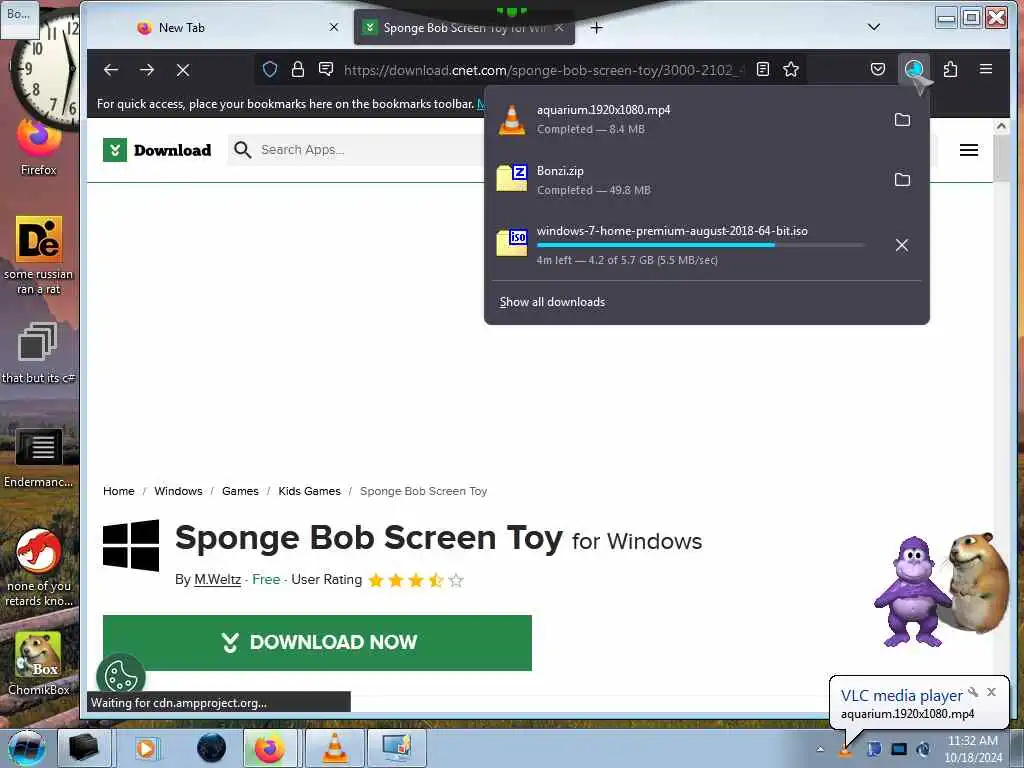
Task: Open a new tab with plus button
Action: tap(596, 27)
